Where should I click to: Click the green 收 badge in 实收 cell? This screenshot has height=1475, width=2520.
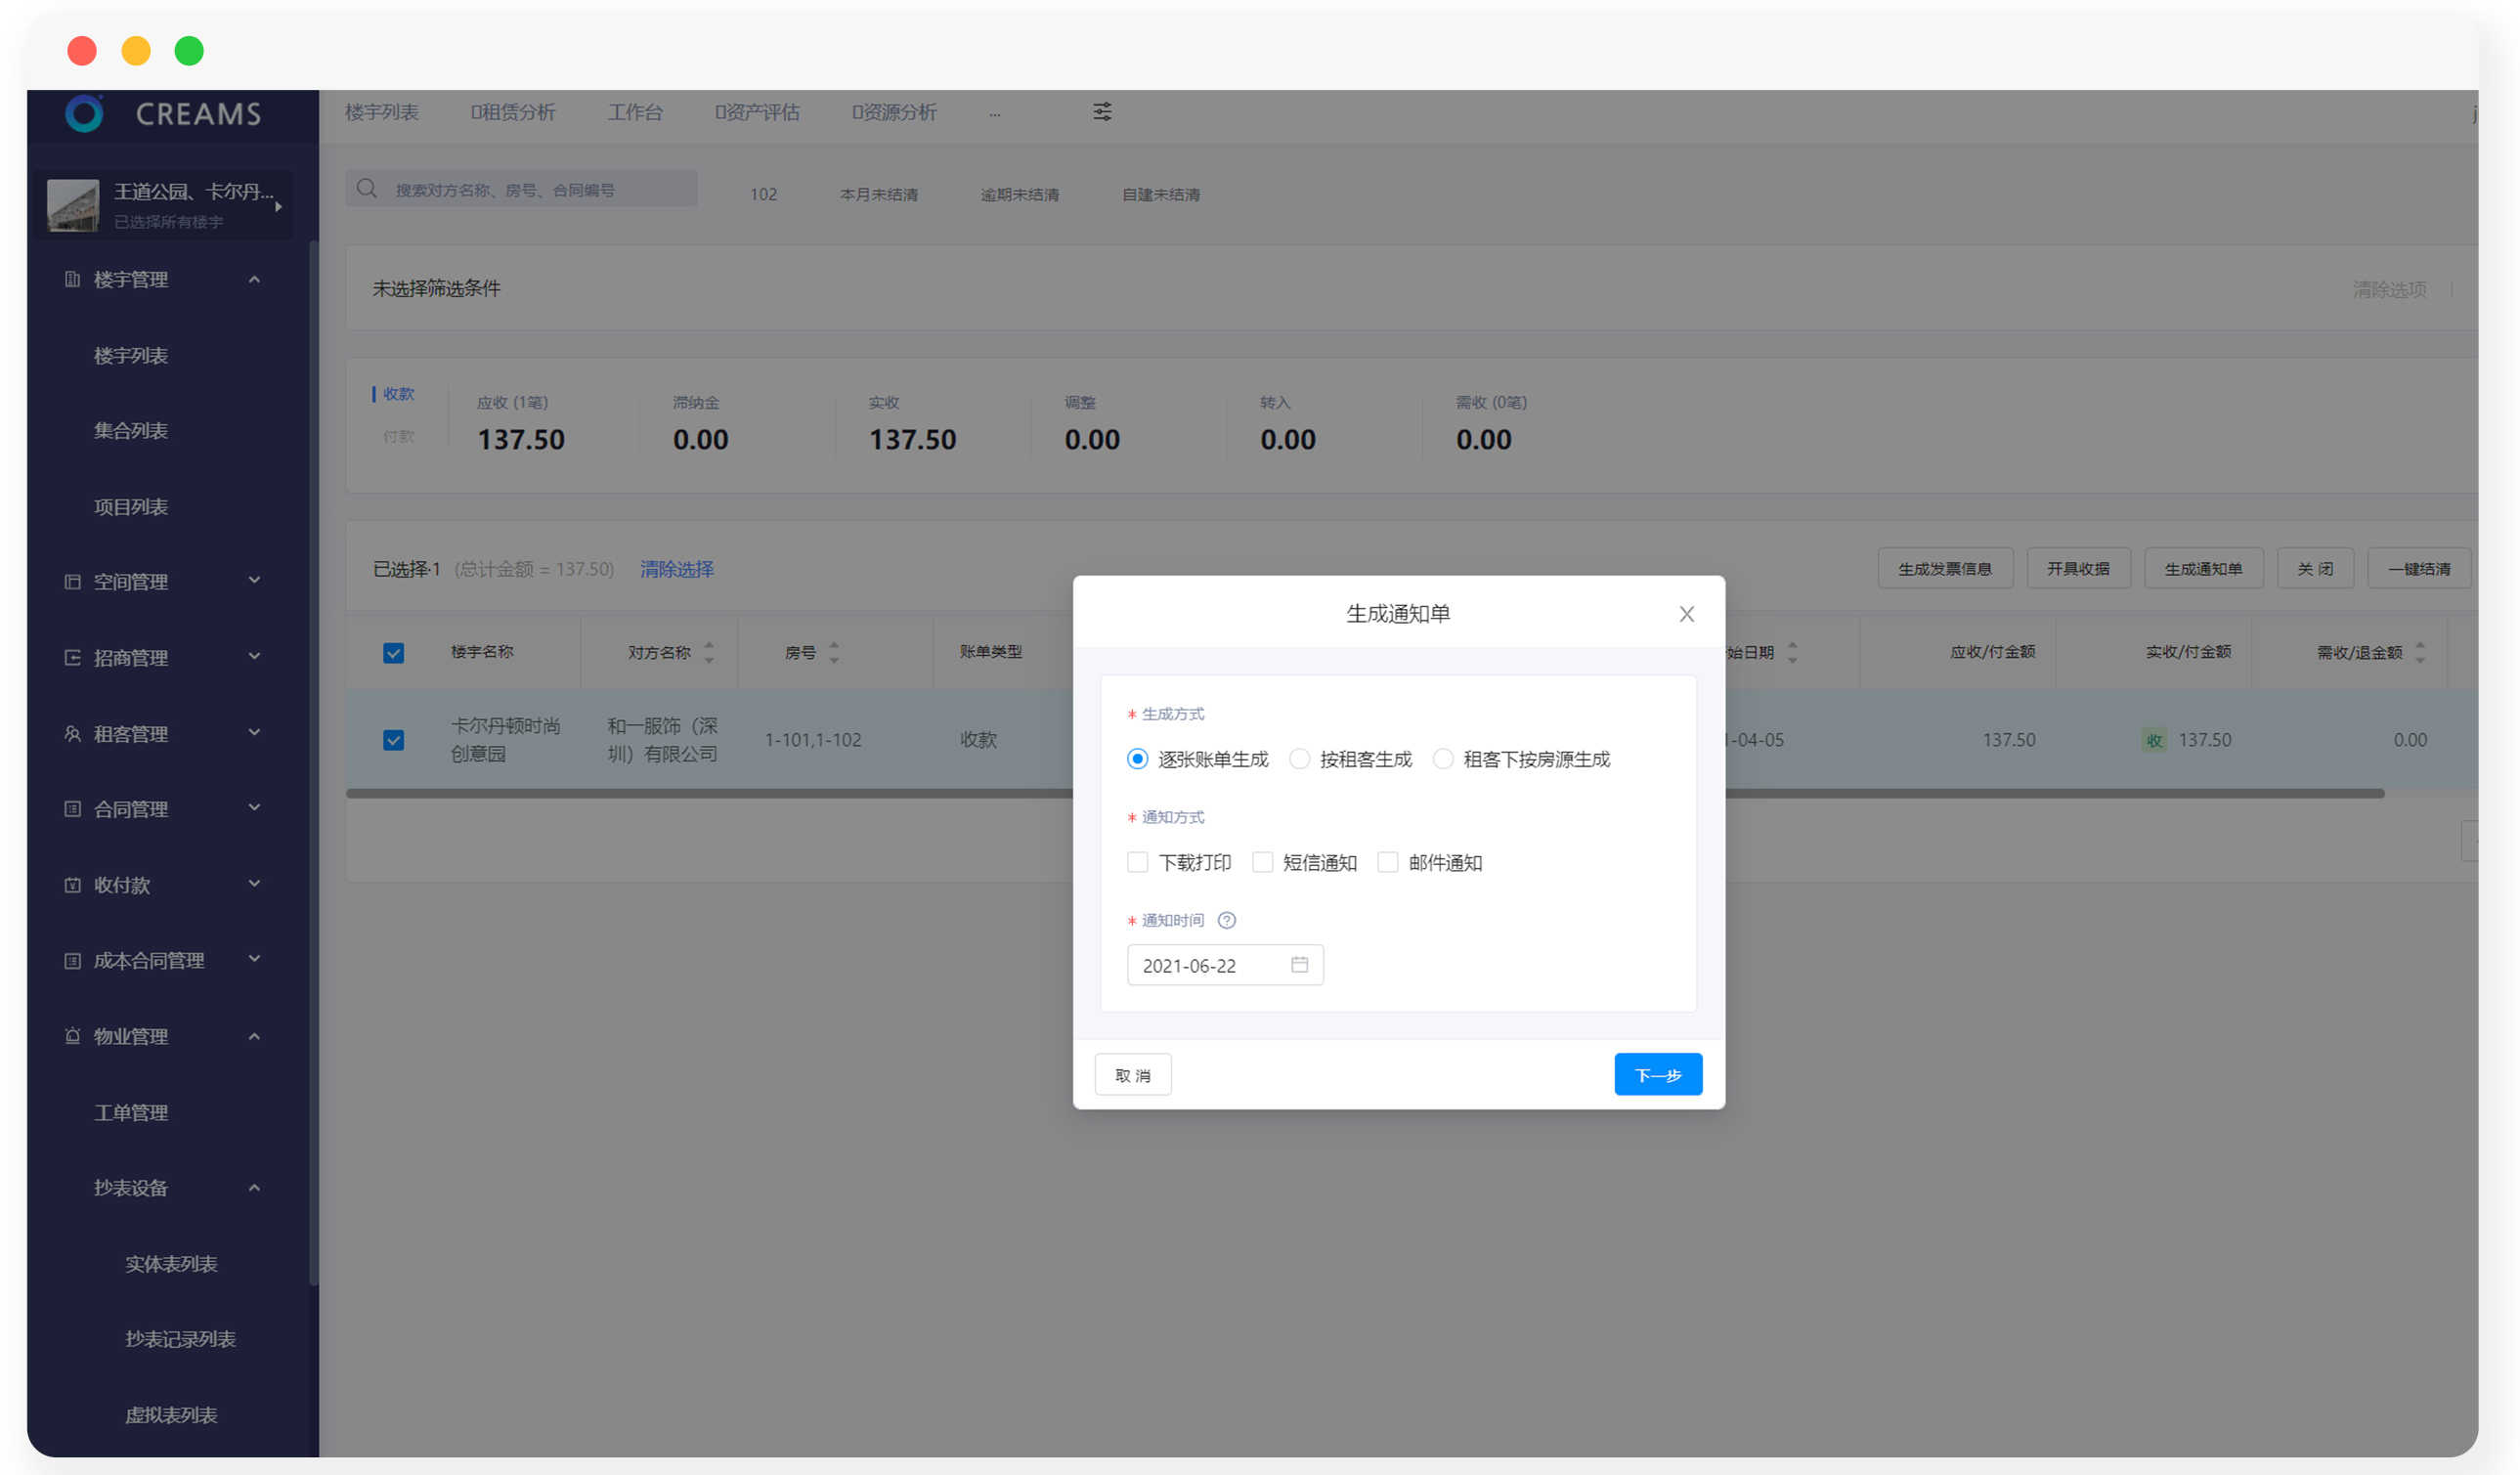[2154, 740]
